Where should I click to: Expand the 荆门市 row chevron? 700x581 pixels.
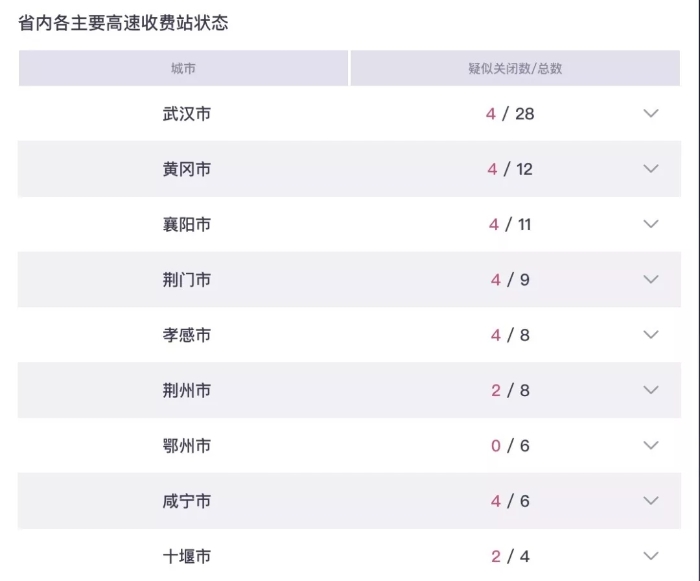pyautogui.click(x=651, y=280)
